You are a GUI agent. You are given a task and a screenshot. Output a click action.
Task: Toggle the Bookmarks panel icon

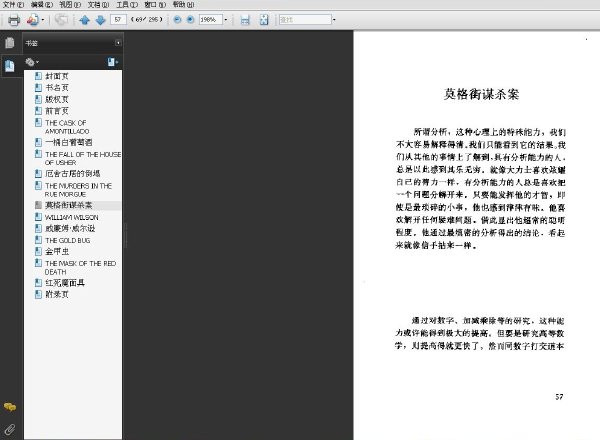pos(10,66)
